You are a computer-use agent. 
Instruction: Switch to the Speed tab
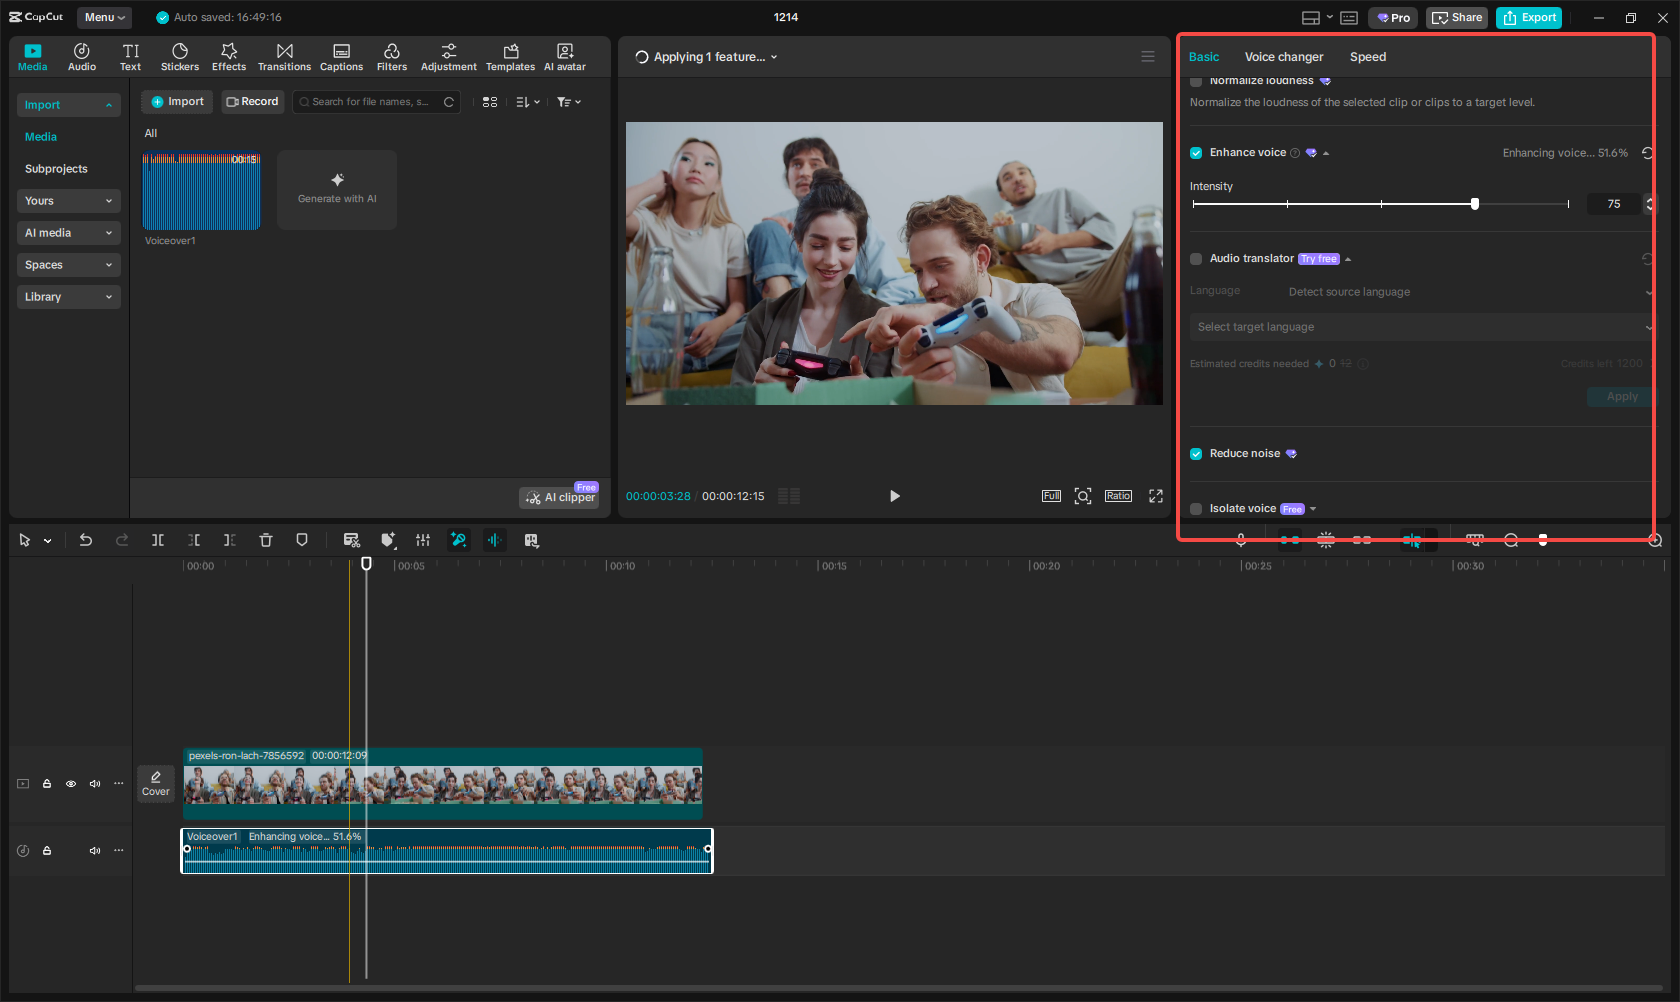[x=1367, y=57]
